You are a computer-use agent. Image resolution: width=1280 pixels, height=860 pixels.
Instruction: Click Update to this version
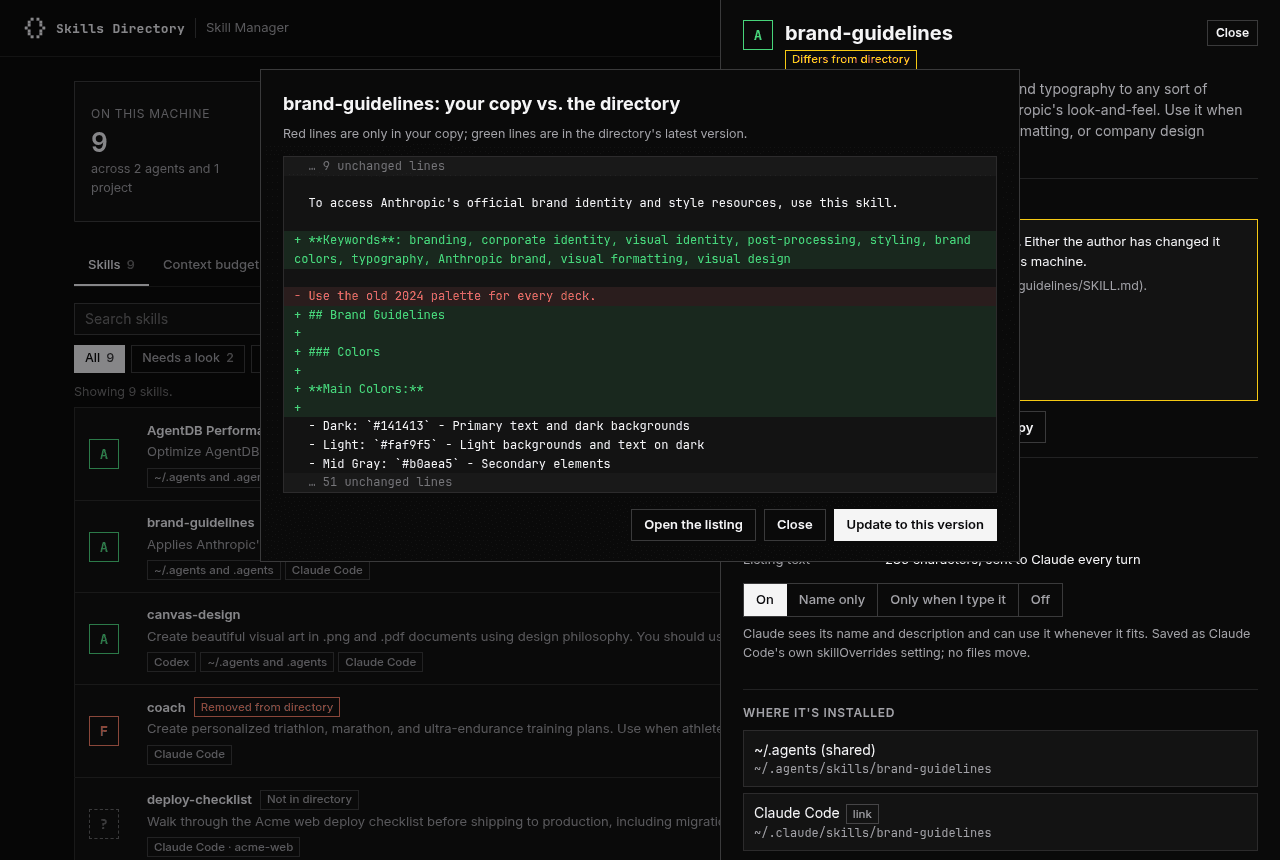(x=915, y=525)
